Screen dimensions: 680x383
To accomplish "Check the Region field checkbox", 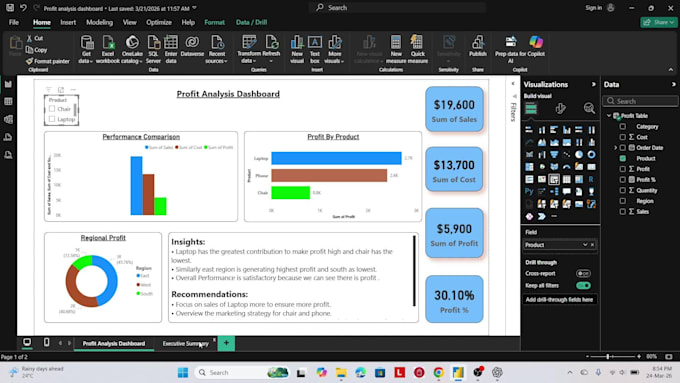I will coord(623,201).
